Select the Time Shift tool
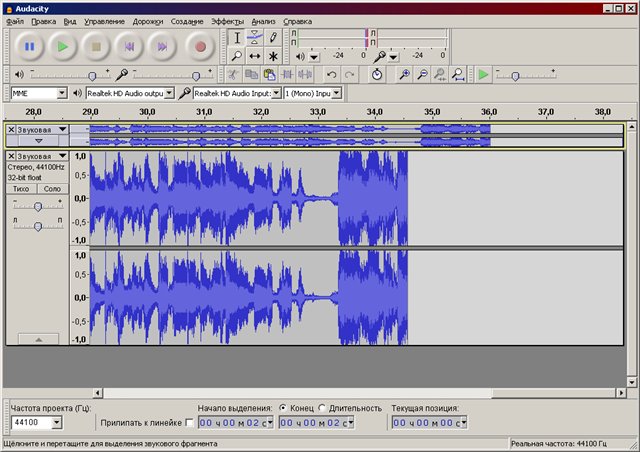The width and height of the screenshot is (640, 452). tap(254, 57)
